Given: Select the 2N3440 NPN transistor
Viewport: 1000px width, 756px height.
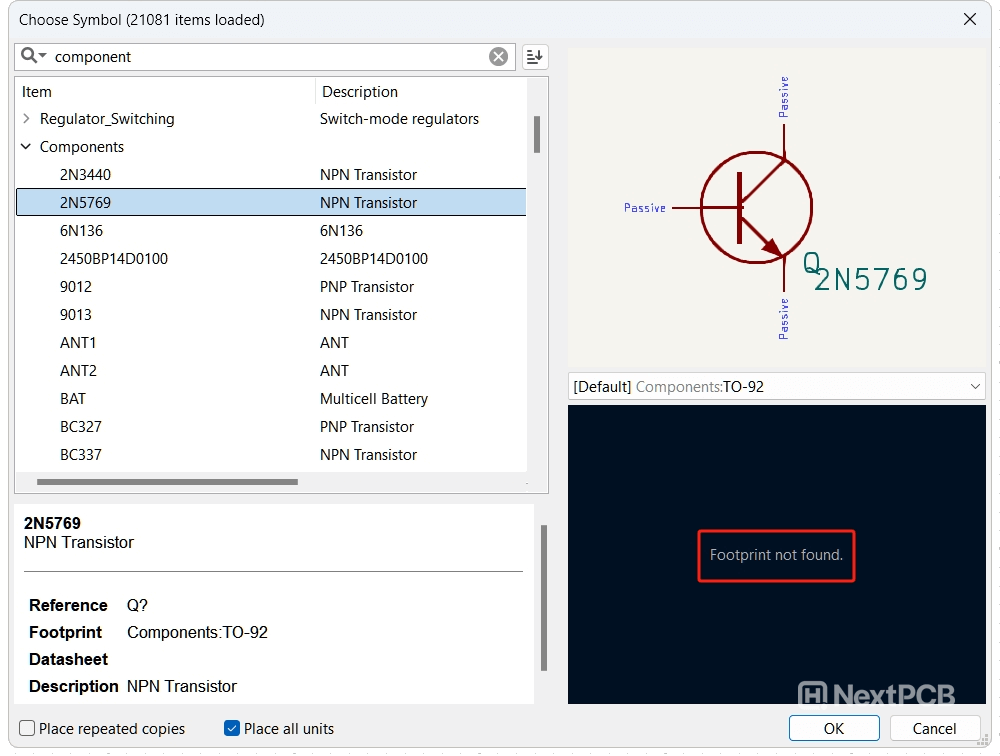Looking at the screenshot, I should point(86,175).
